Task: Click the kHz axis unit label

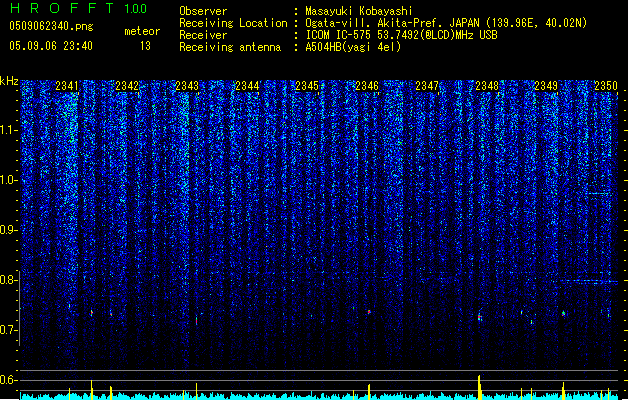Action: [9, 81]
